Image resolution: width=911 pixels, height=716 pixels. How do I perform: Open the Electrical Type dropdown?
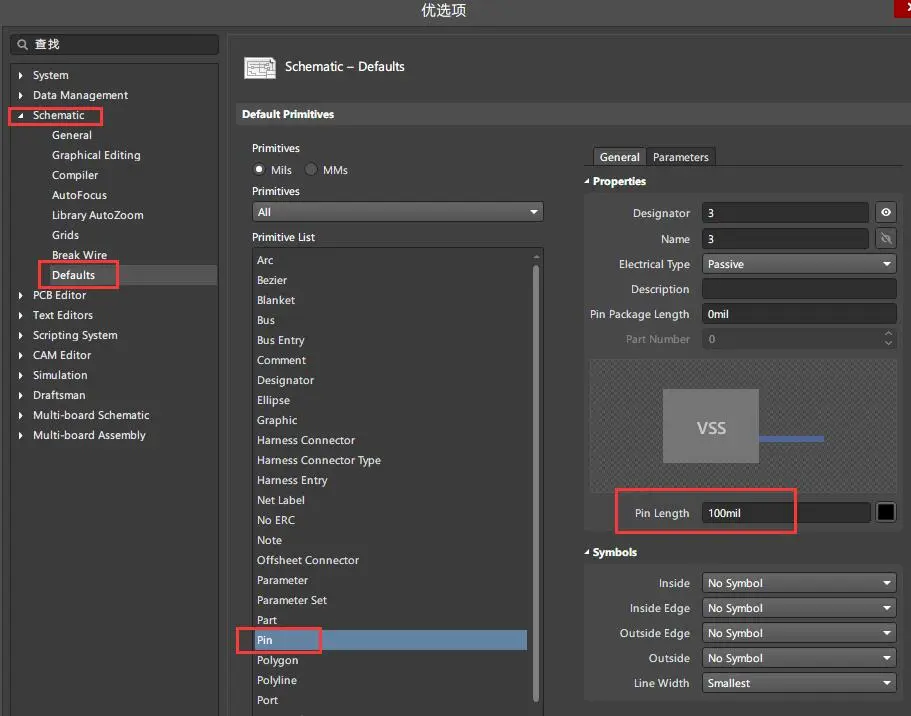(799, 264)
